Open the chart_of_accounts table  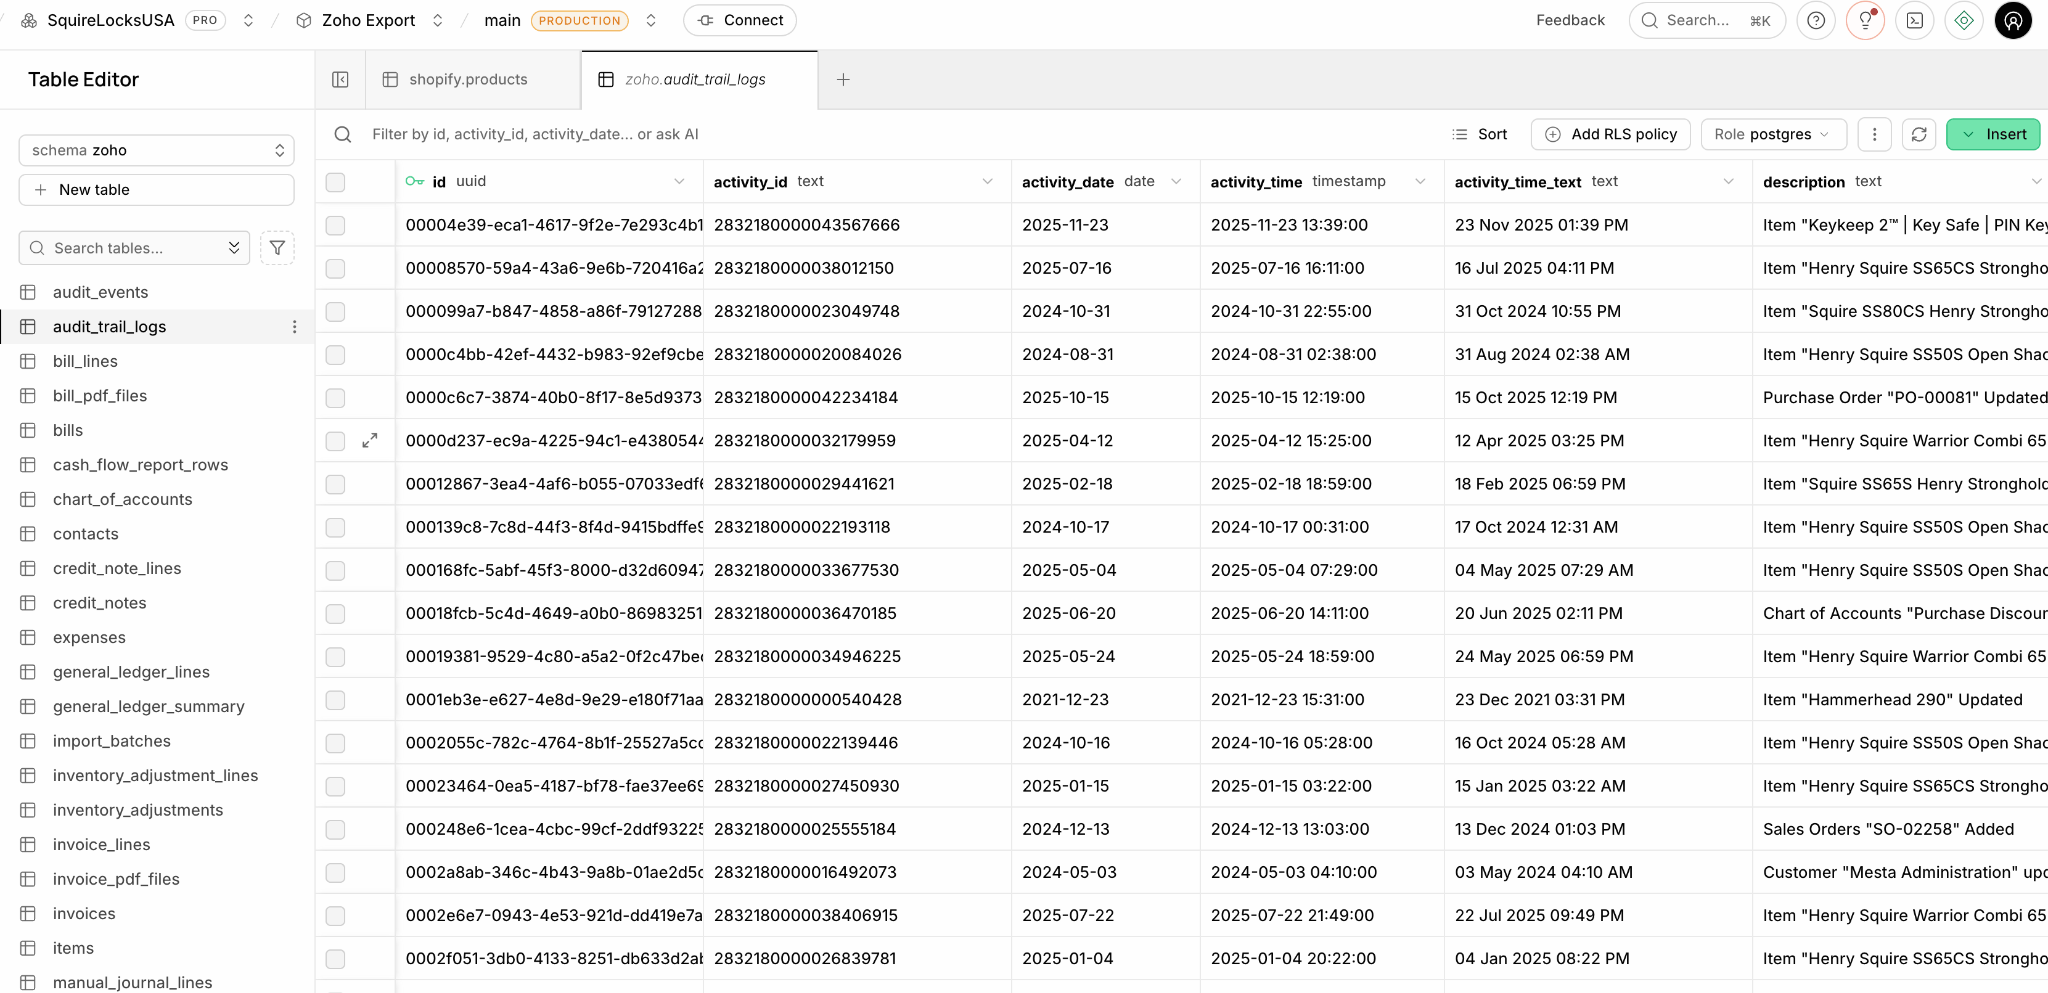pyautogui.click(x=122, y=499)
